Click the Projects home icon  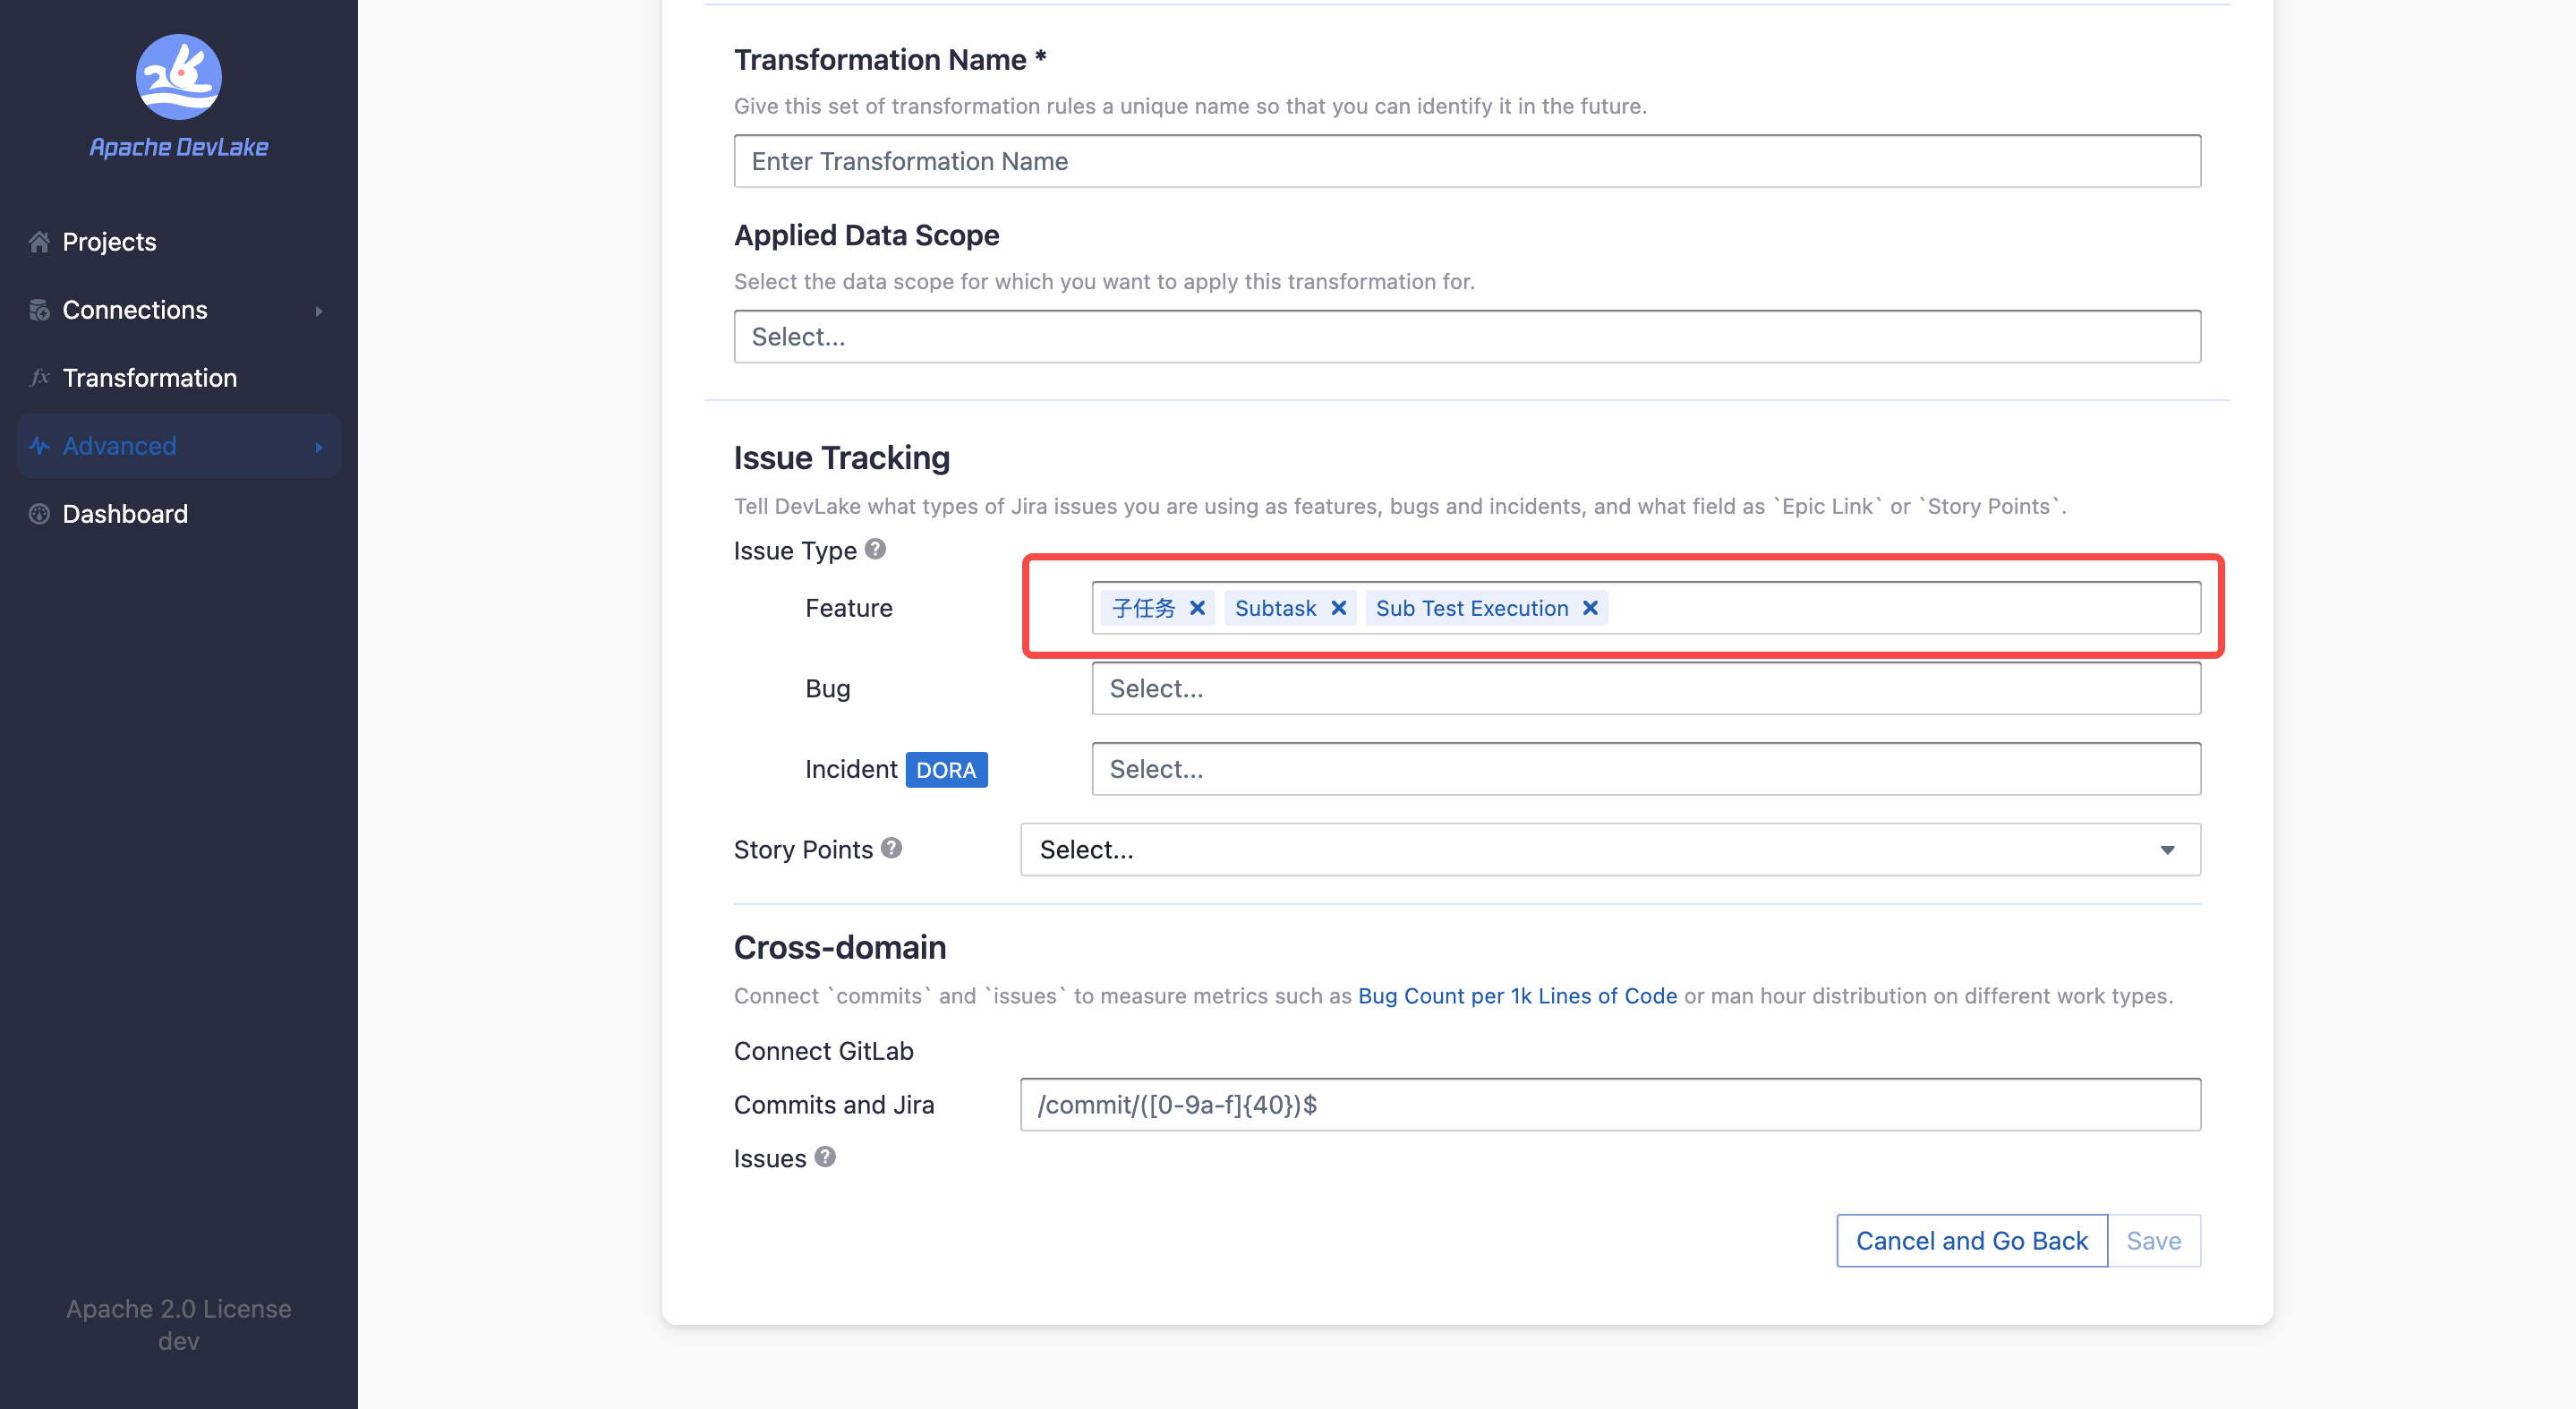[39, 242]
